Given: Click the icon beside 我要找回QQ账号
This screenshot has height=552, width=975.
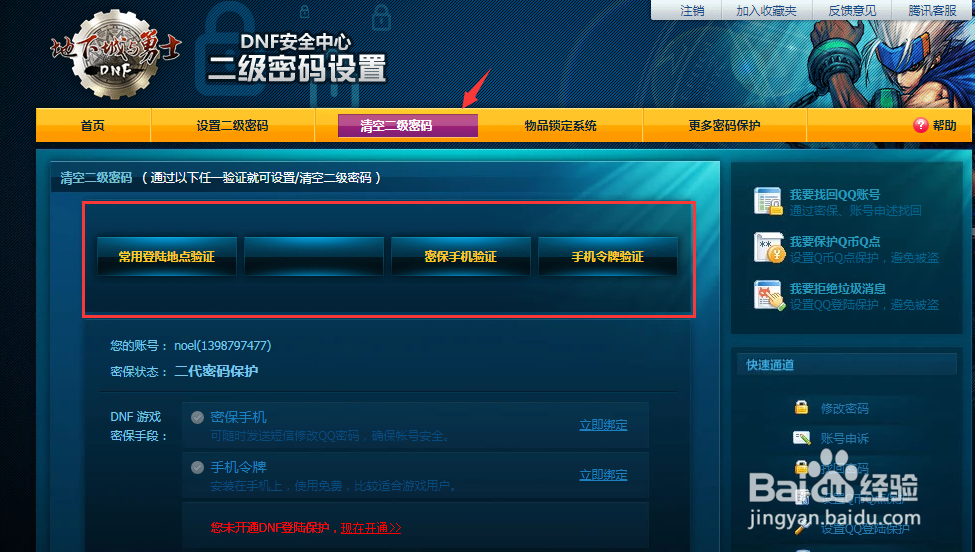Looking at the screenshot, I should pyautogui.click(x=768, y=201).
